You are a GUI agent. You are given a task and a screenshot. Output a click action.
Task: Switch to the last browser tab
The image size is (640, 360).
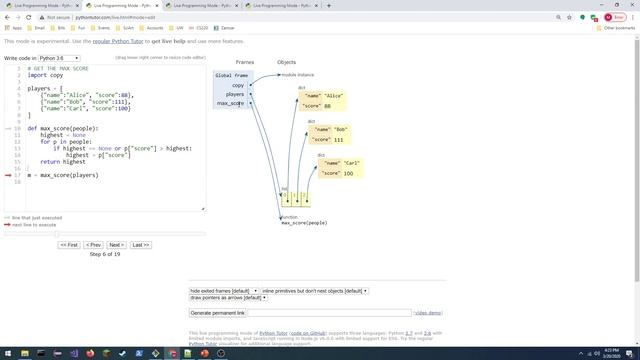[x=282, y=6]
